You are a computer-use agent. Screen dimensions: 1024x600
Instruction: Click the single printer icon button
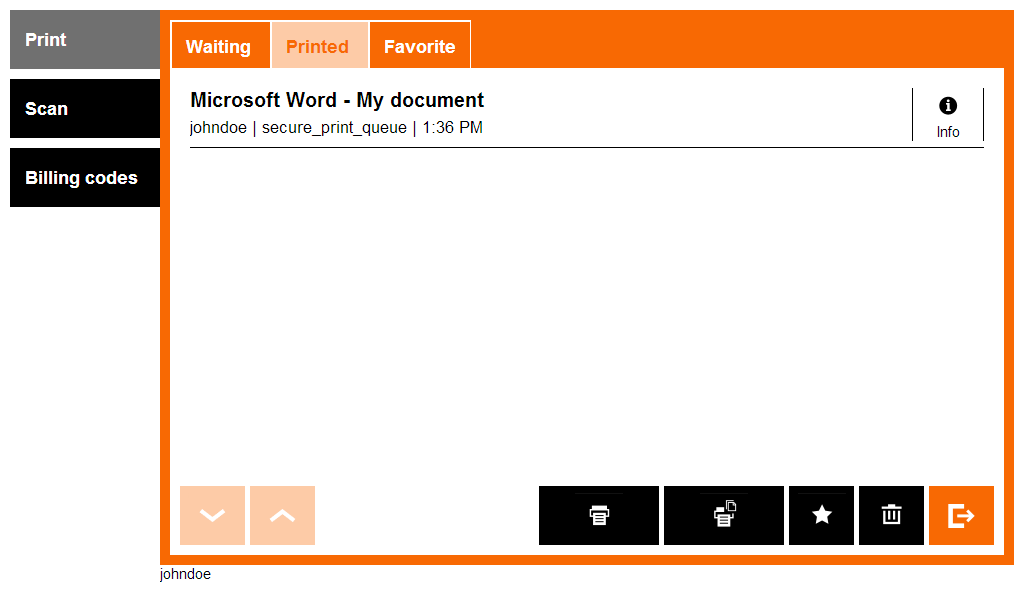[x=599, y=516]
